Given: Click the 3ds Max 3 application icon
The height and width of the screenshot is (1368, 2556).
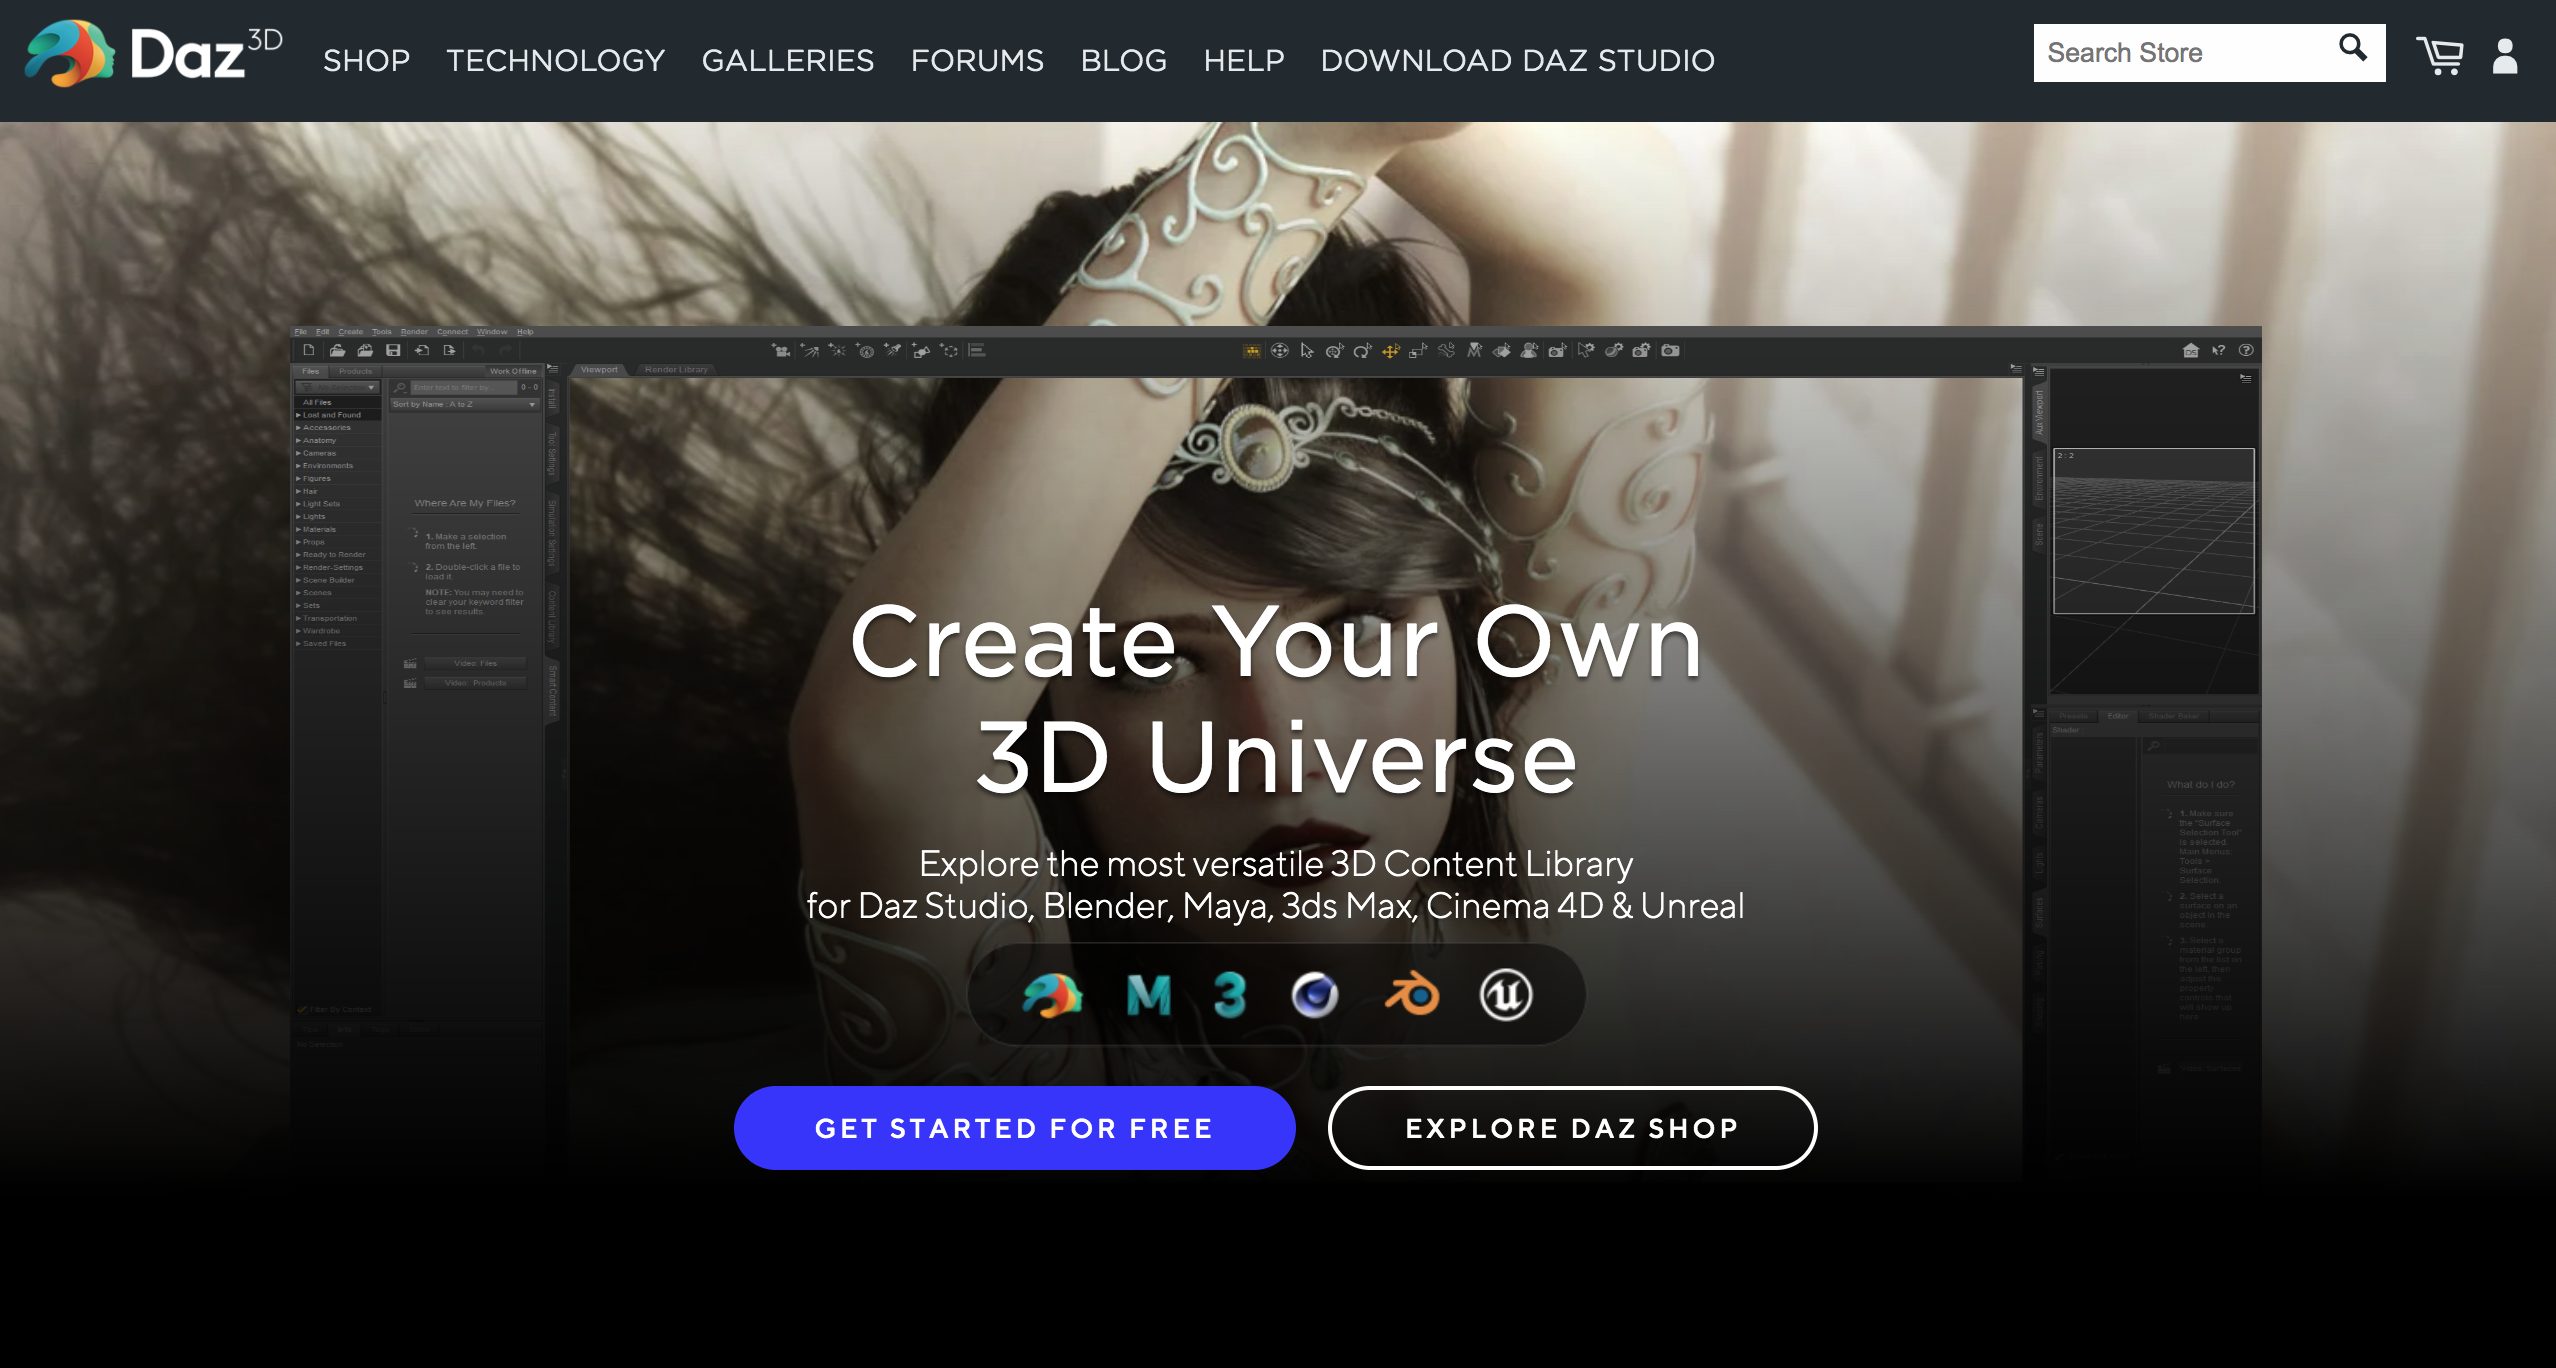Looking at the screenshot, I should coord(1229,994).
